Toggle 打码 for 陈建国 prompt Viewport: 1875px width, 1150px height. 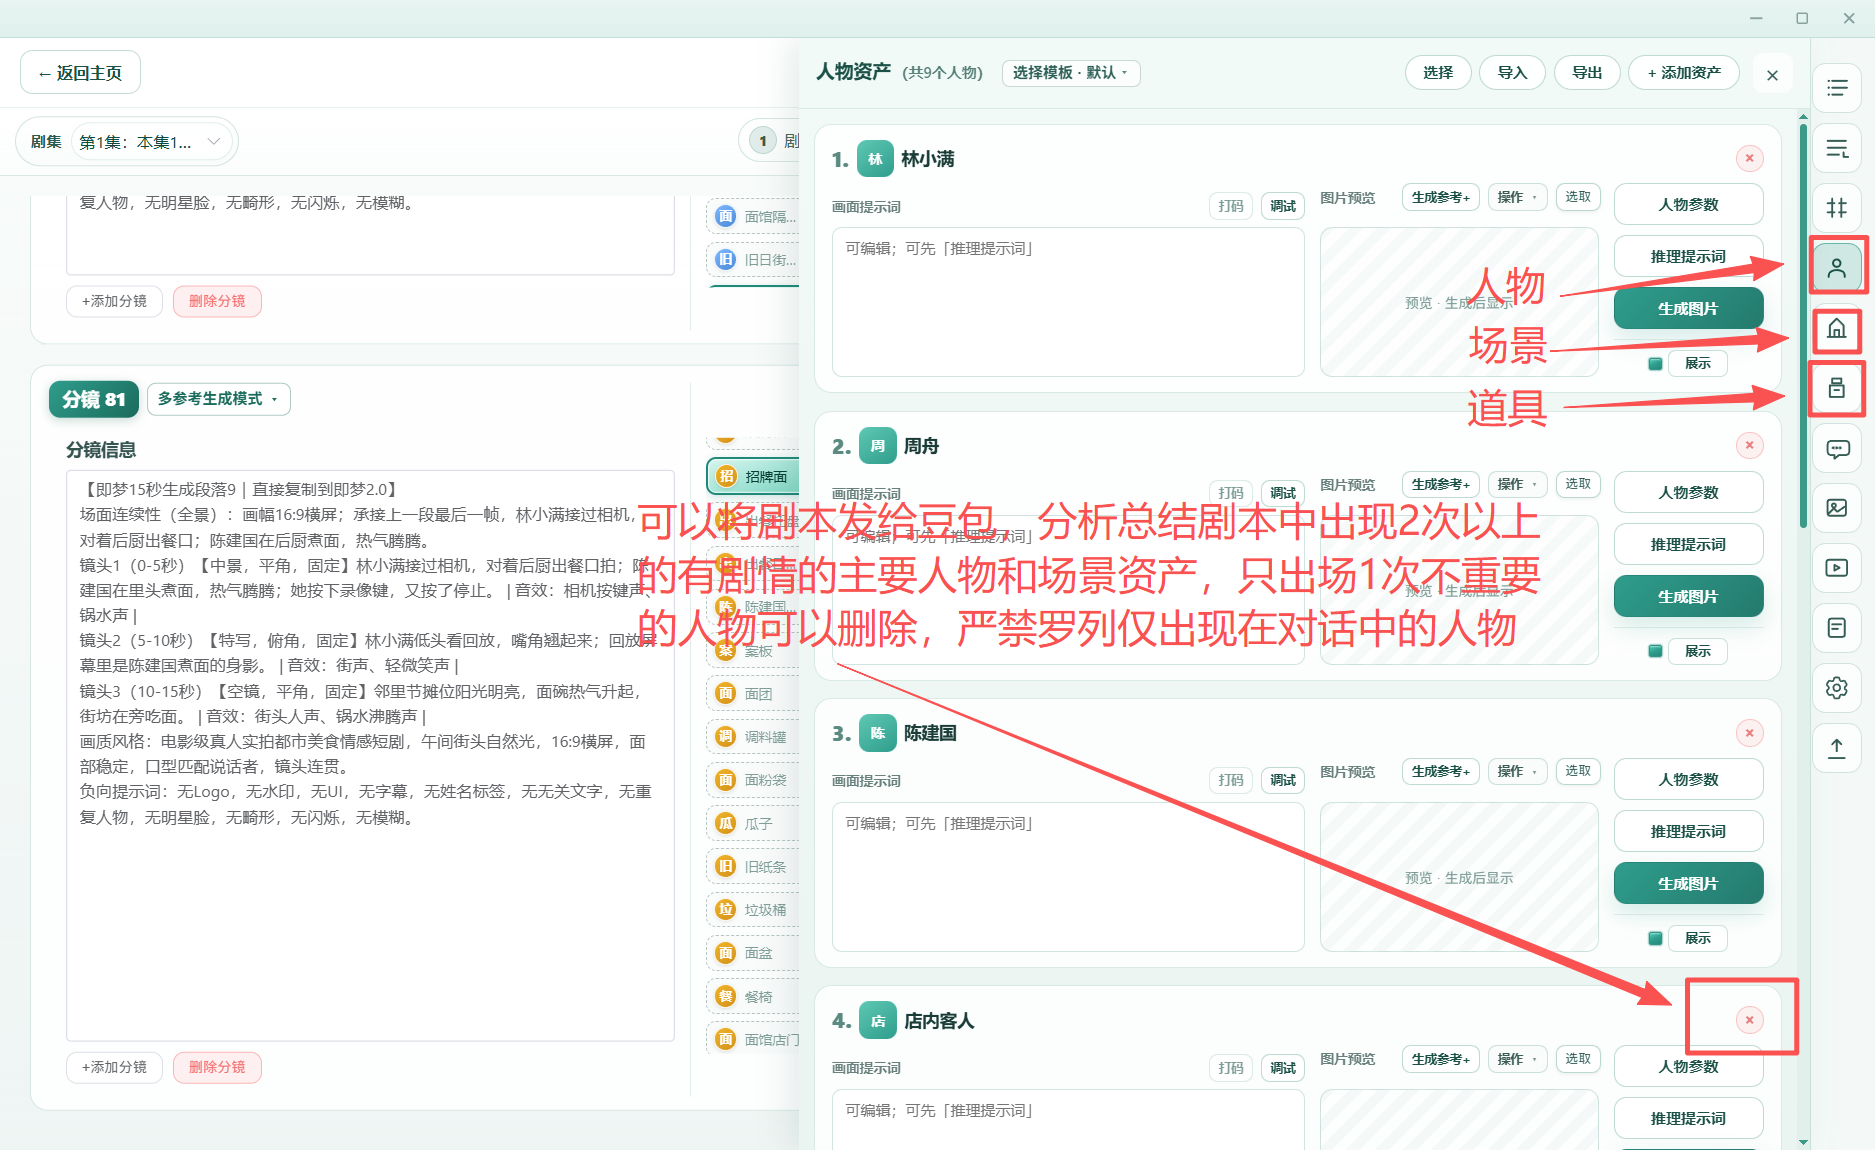(x=1231, y=780)
